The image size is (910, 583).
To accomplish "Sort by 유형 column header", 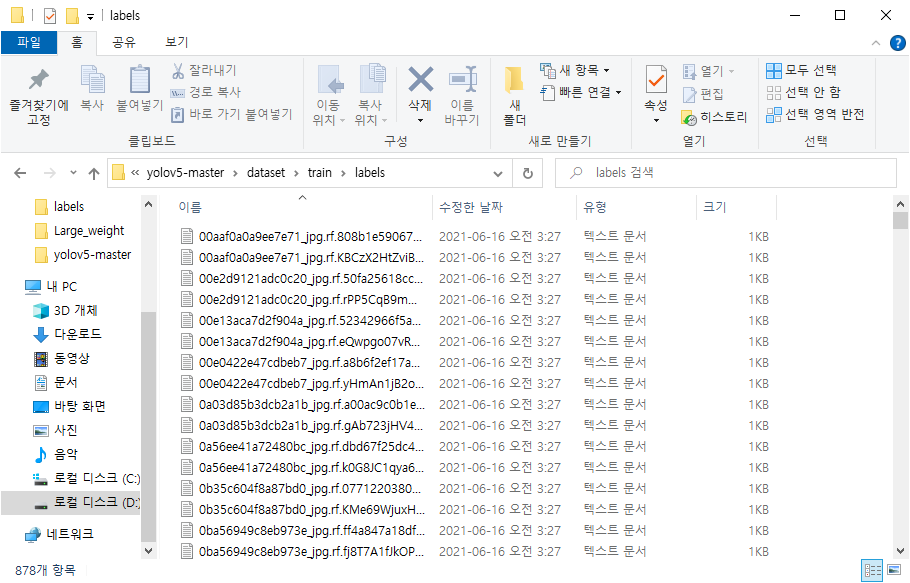I will pos(636,207).
